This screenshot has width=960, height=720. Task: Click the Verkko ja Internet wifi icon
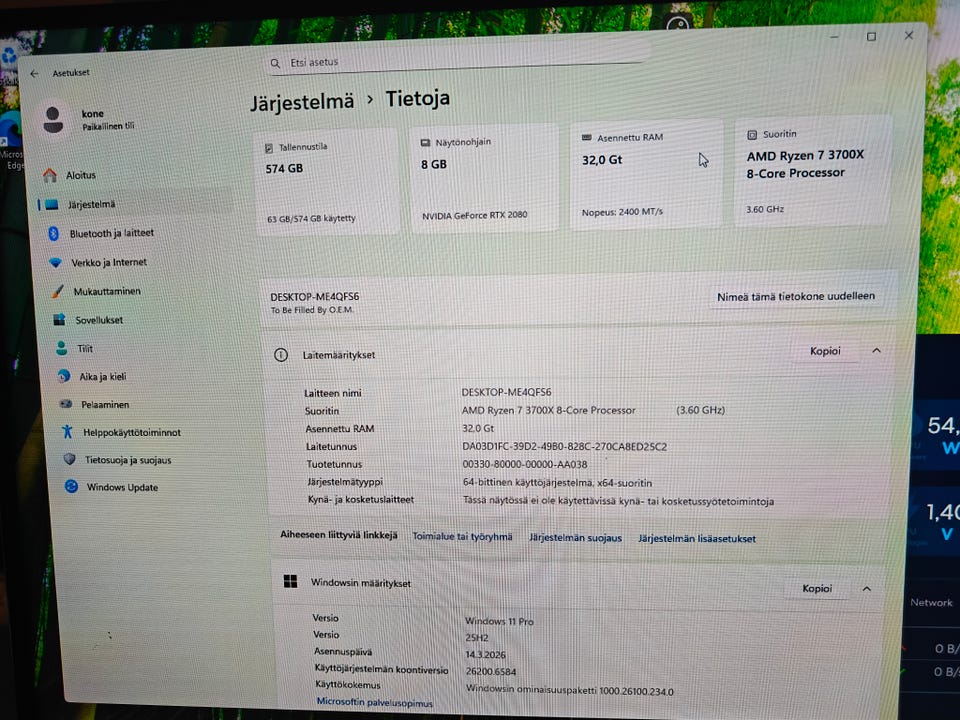click(x=56, y=263)
